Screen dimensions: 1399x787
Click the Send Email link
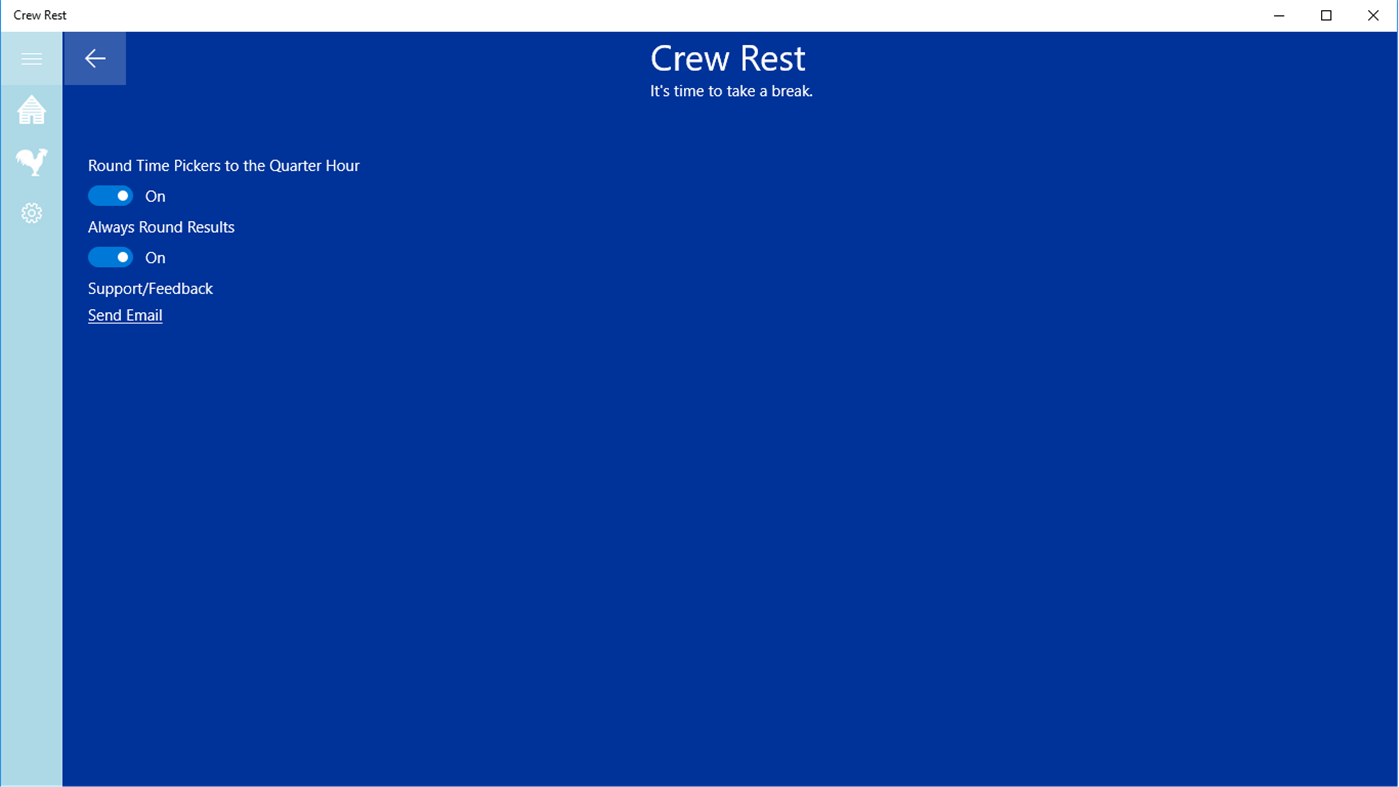coord(124,314)
